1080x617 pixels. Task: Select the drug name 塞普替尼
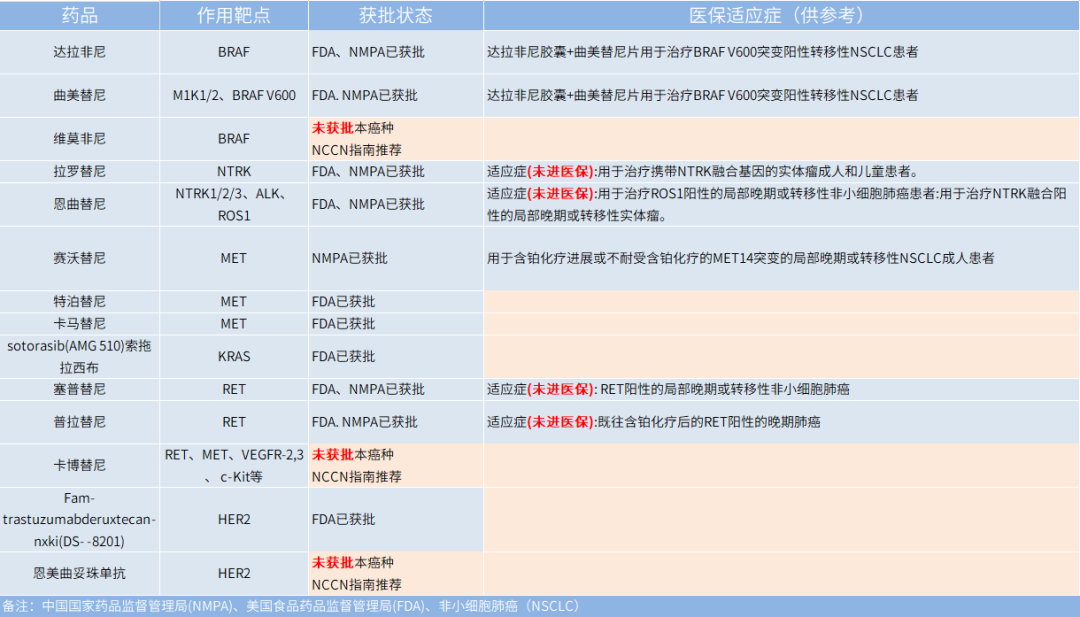coord(80,389)
